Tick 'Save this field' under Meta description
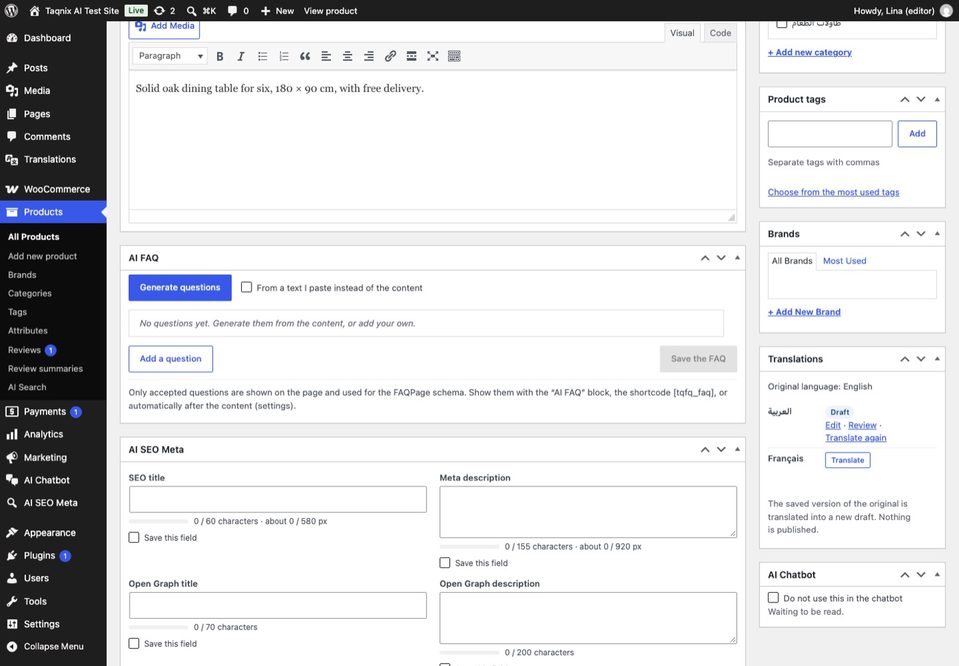 tap(445, 563)
